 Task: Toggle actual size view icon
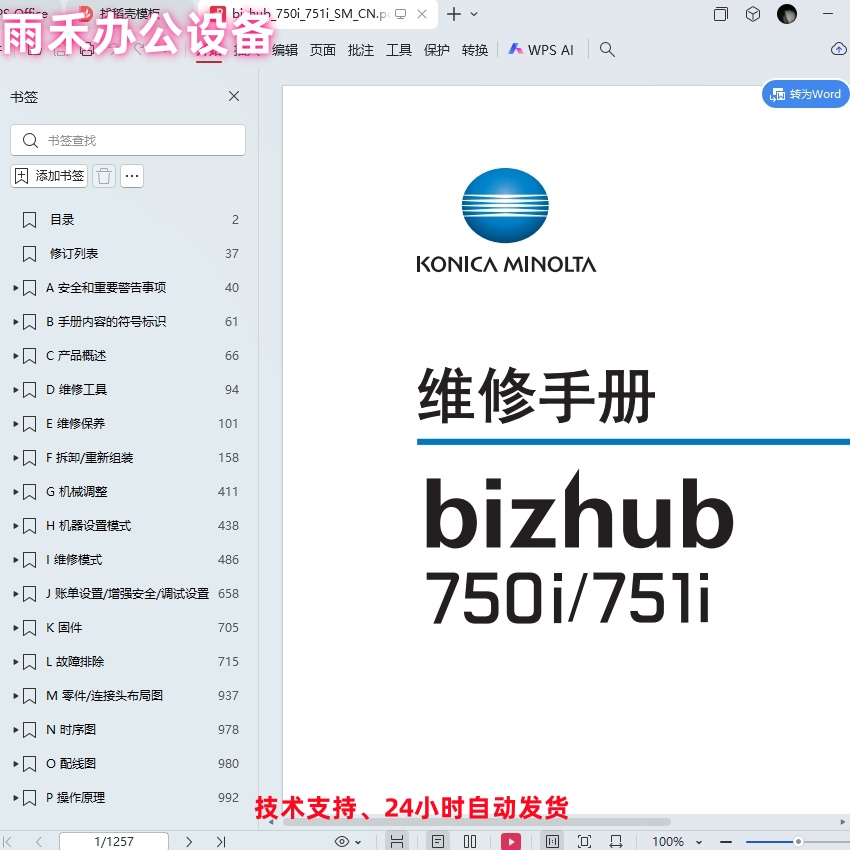(552, 841)
